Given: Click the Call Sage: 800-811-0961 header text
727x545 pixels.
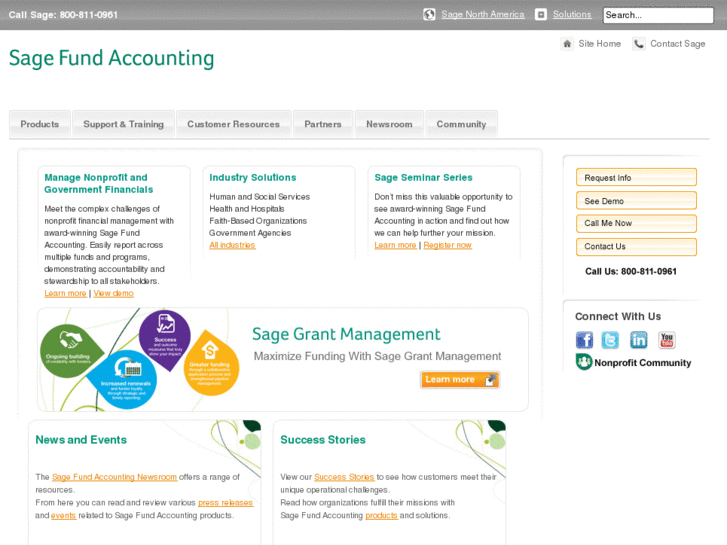Looking at the screenshot, I should tap(63, 15).
